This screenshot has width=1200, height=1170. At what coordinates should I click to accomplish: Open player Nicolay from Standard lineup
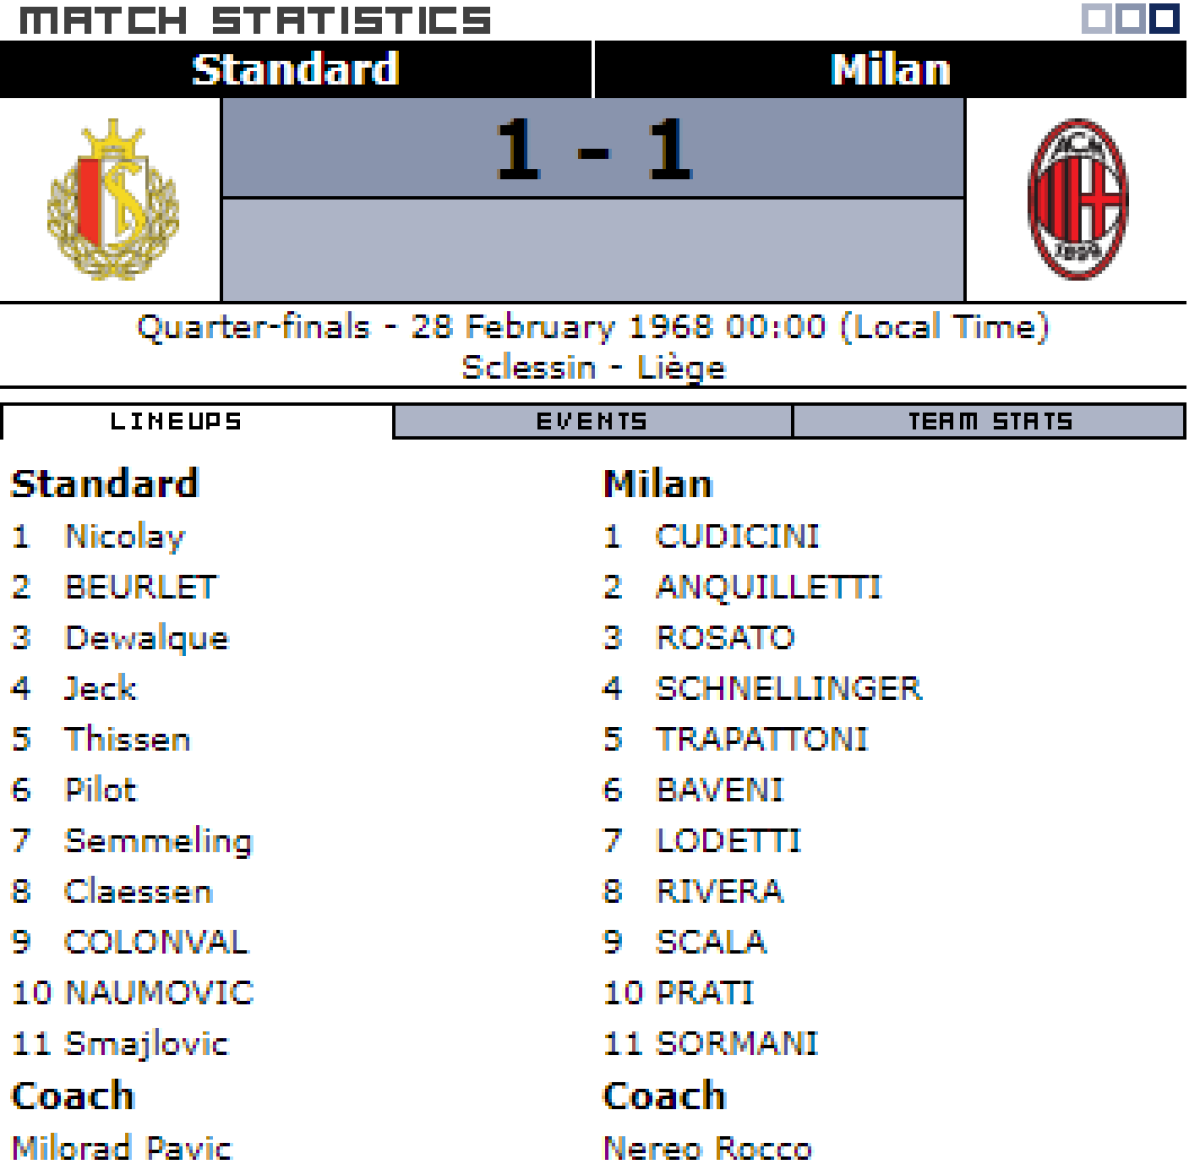pyautogui.click(x=125, y=537)
